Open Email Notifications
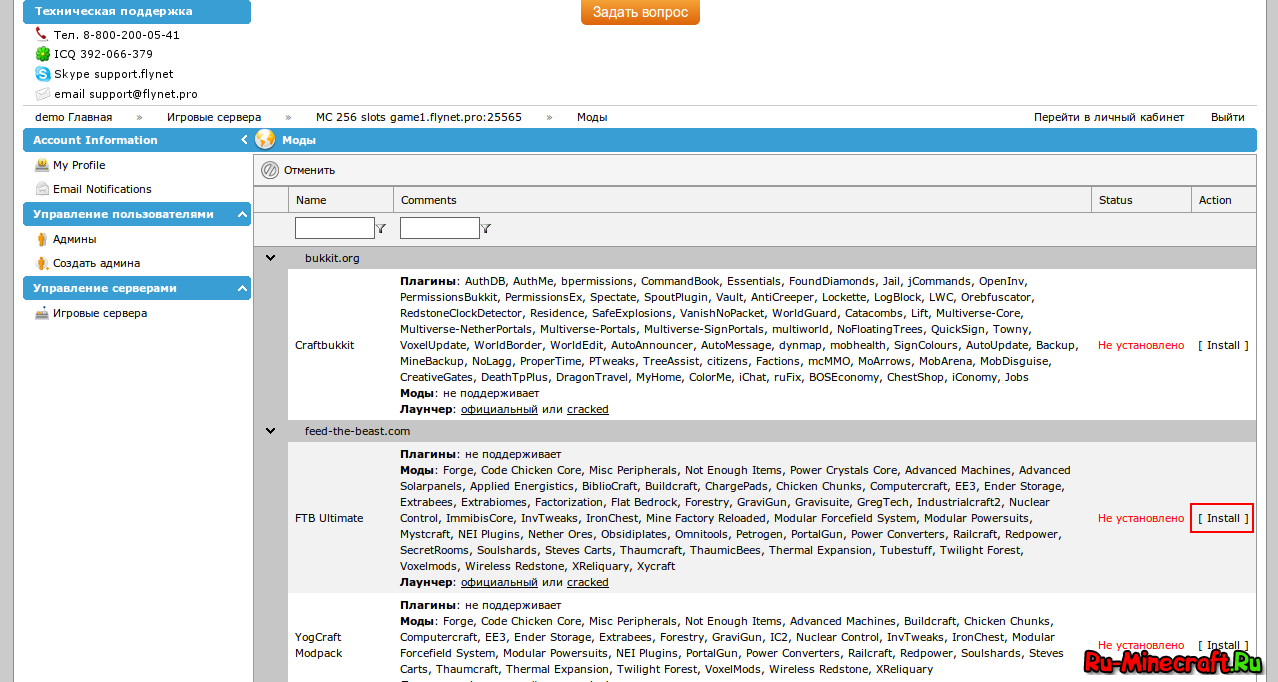 click(x=102, y=189)
